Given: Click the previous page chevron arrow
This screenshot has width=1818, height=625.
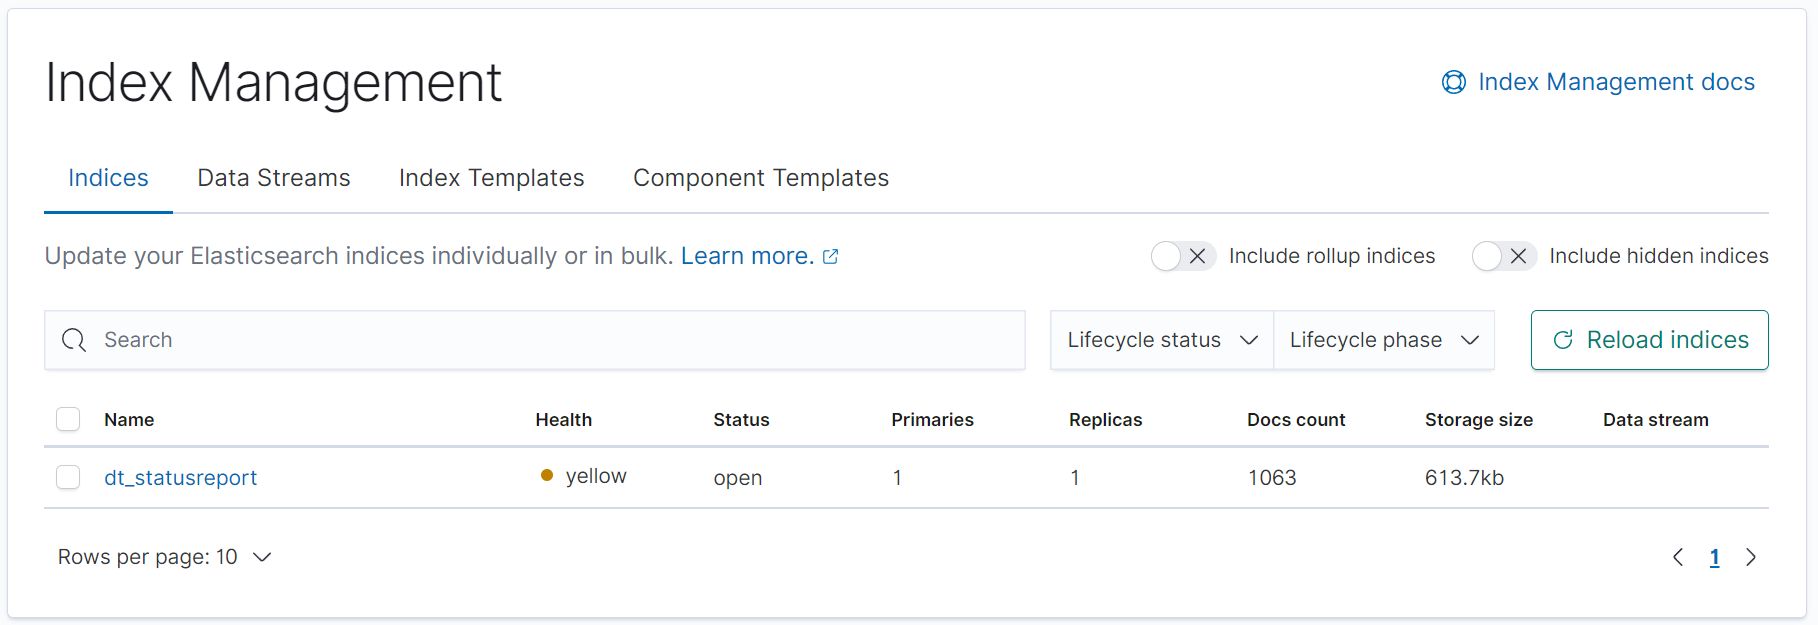Looking at the screenshot, I should click(1678, 557).
